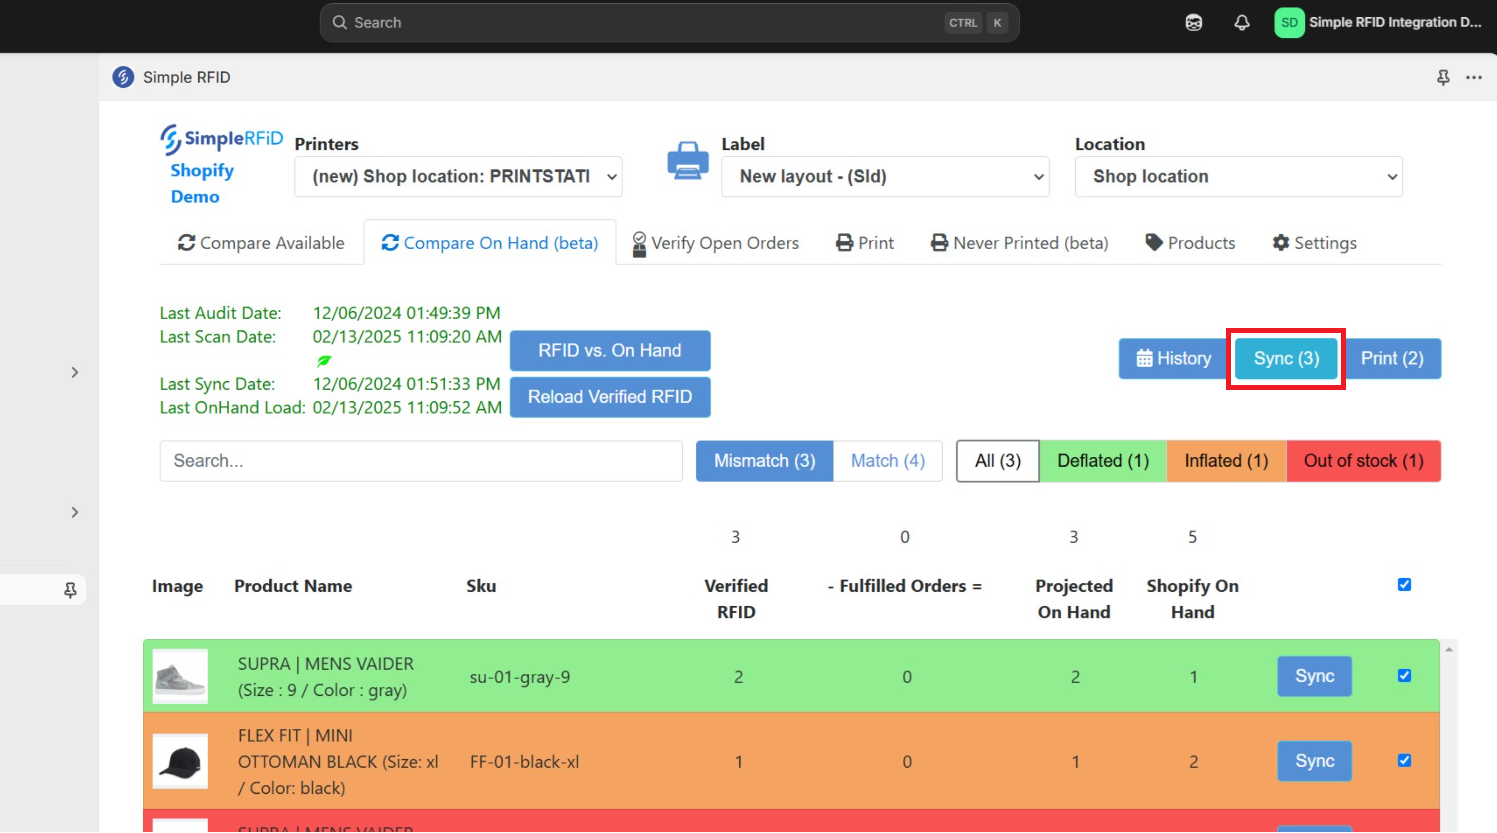Open the notifications bell

(1242, 22)
